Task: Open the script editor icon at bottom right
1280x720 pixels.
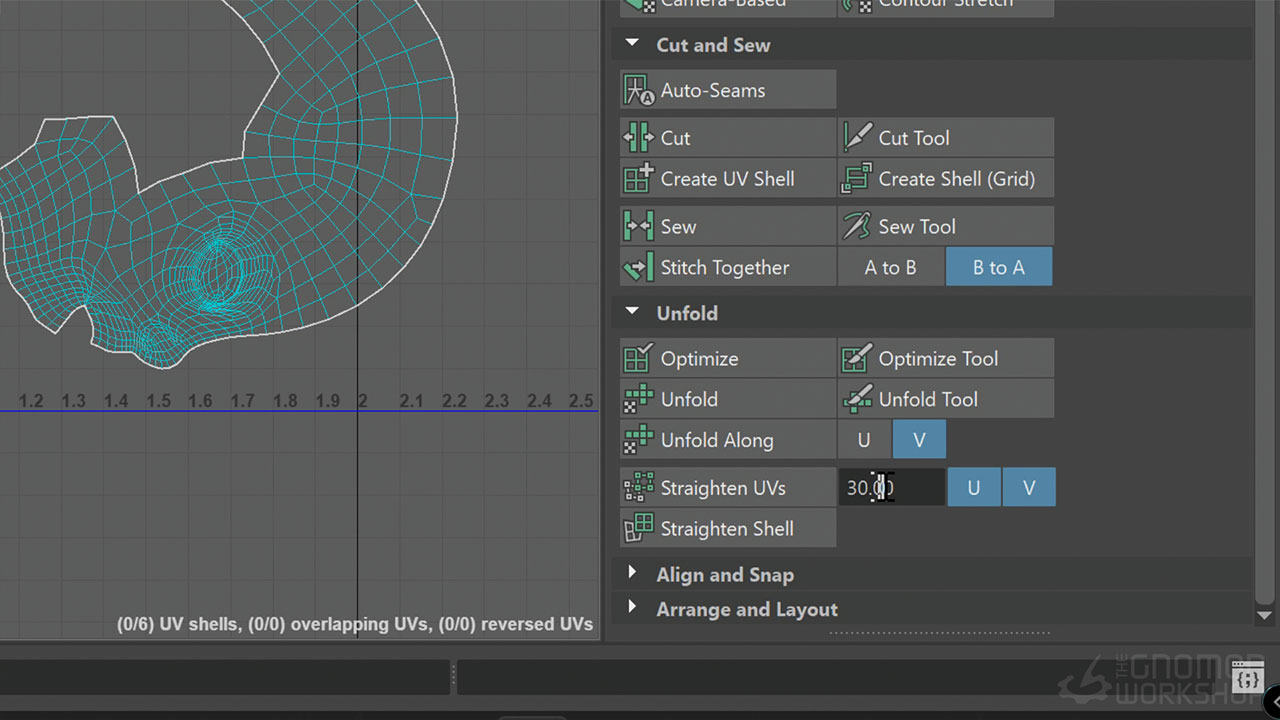Action: point(1248,680)
